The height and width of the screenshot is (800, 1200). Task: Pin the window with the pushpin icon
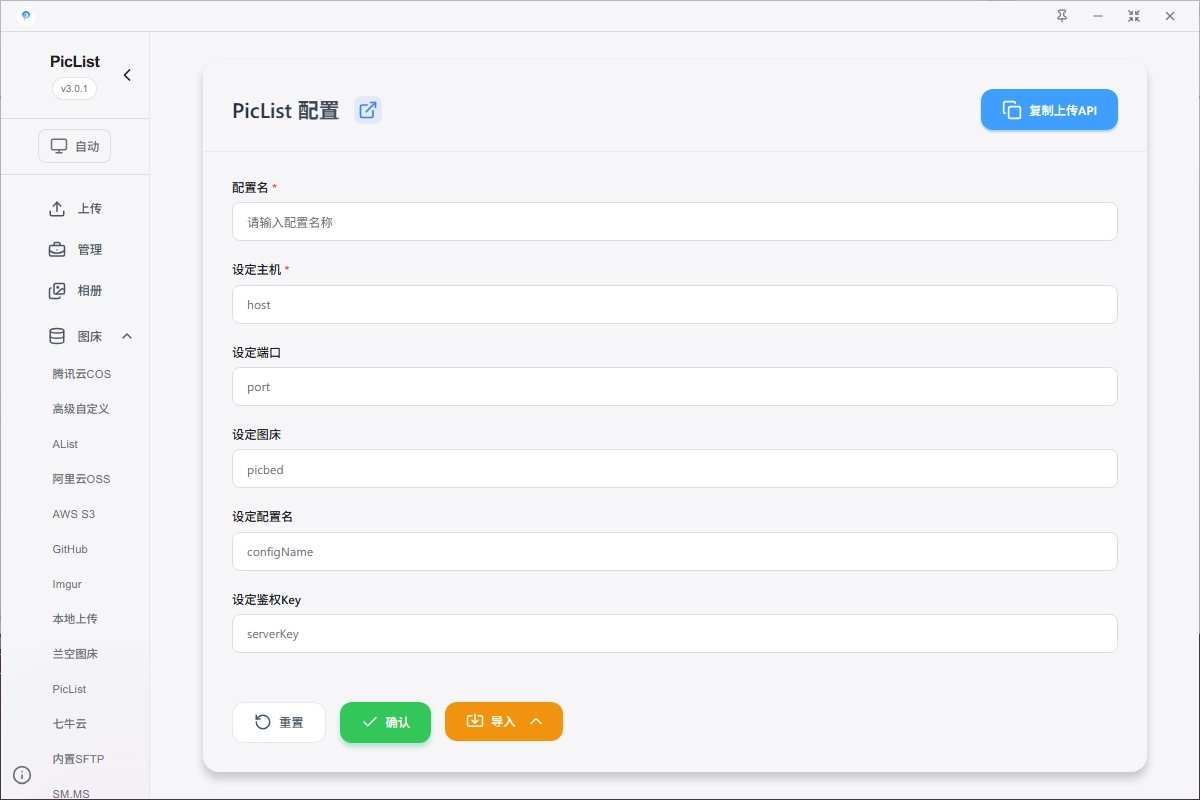point(1062,16)
